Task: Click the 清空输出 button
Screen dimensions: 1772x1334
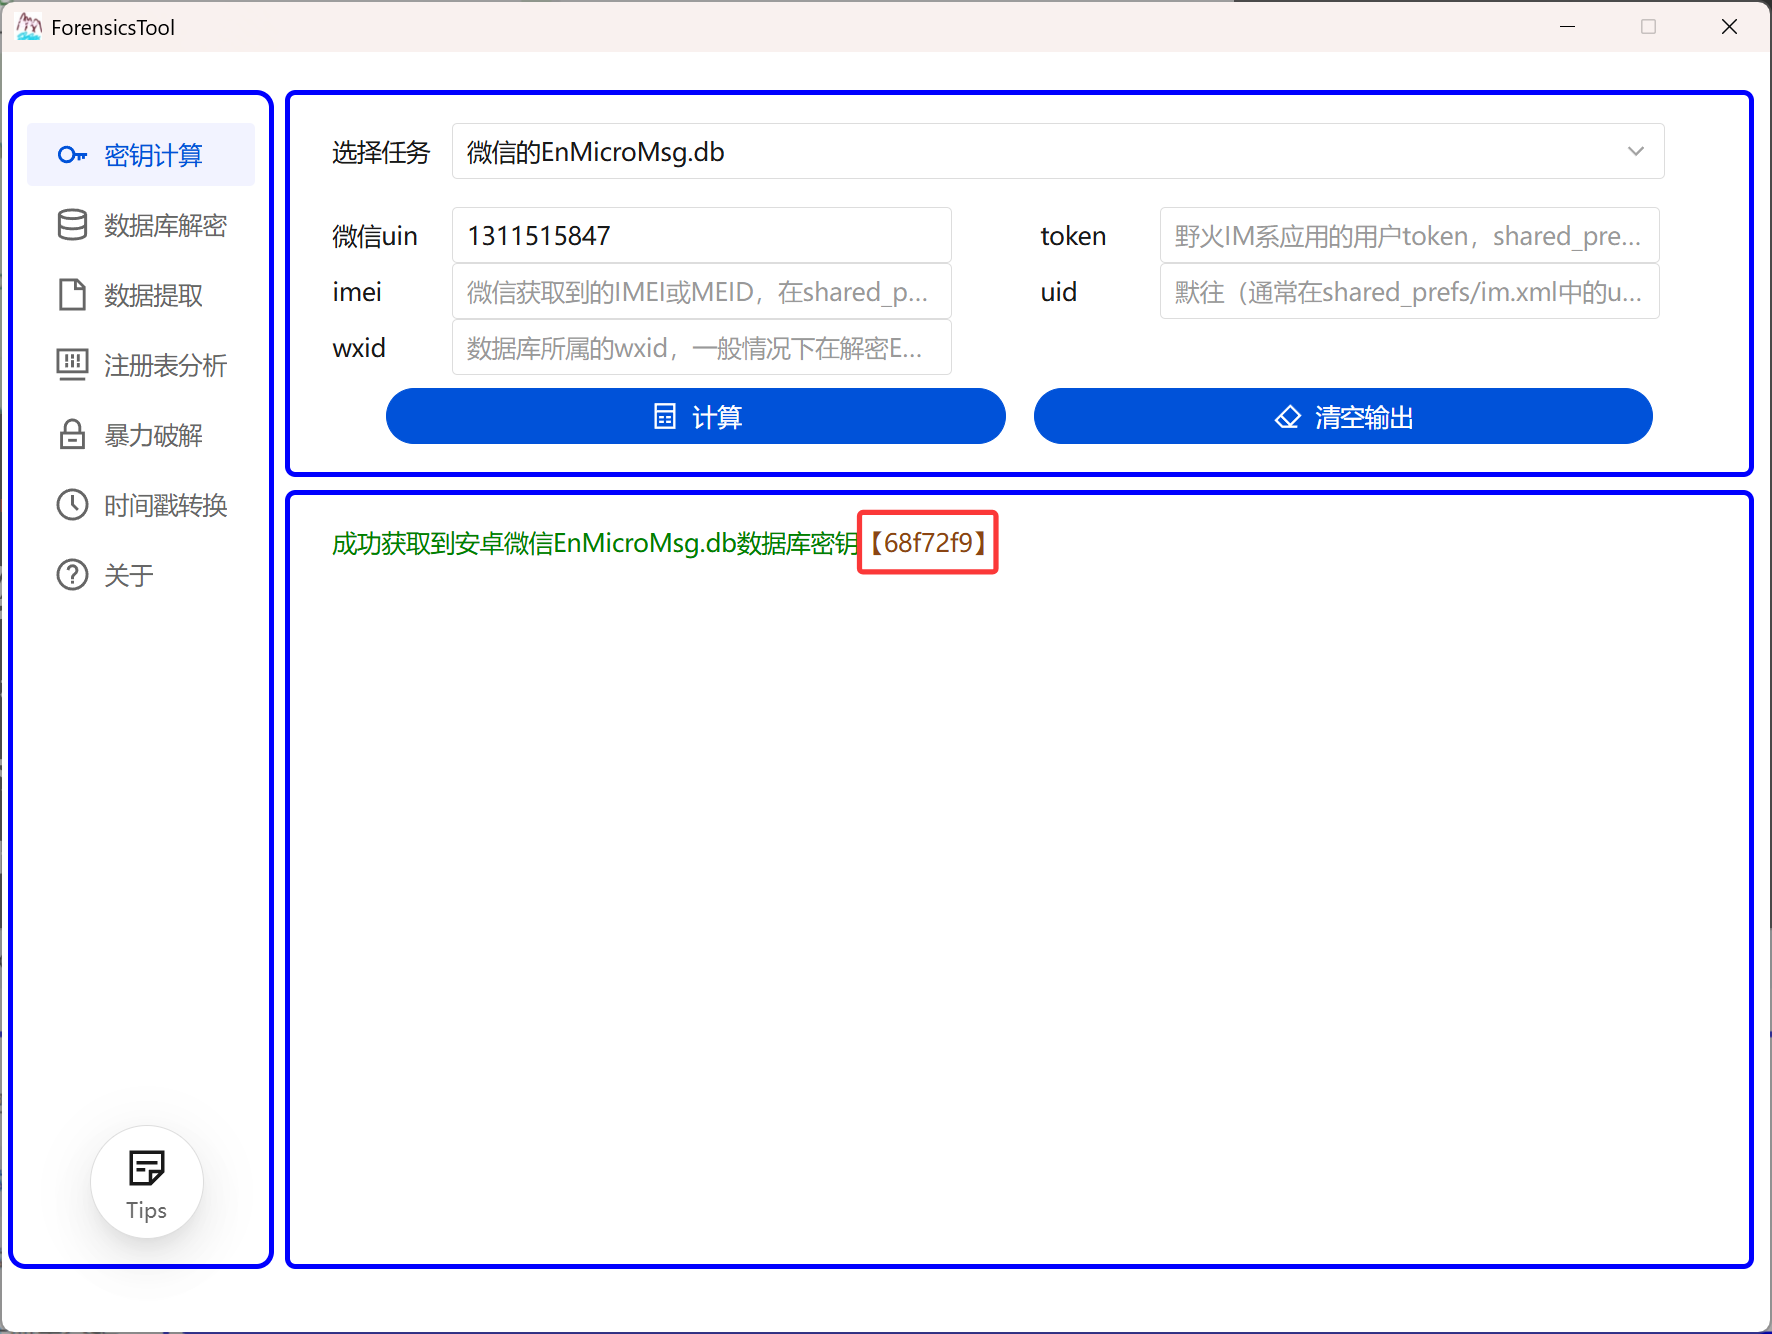Action: tap(1343, 416)
